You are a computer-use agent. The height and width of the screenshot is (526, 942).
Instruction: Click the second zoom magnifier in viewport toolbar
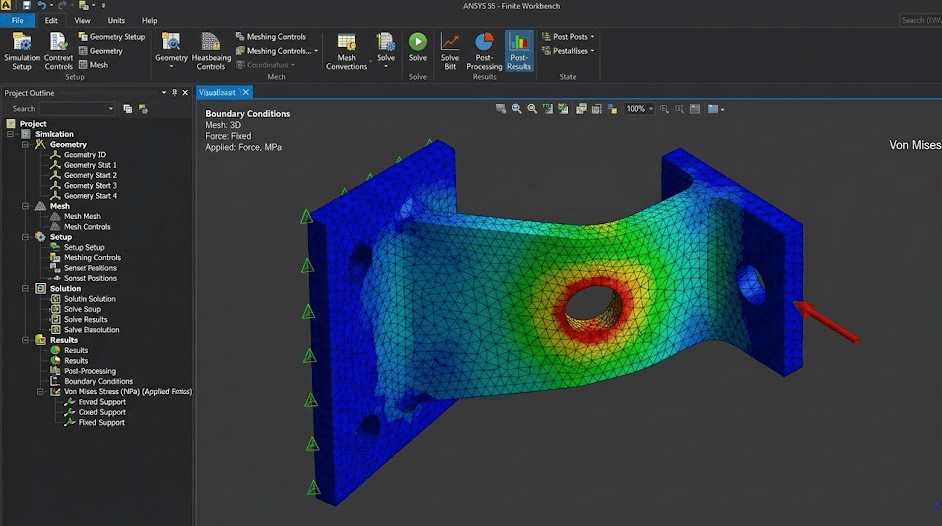(x=532, y=109)
